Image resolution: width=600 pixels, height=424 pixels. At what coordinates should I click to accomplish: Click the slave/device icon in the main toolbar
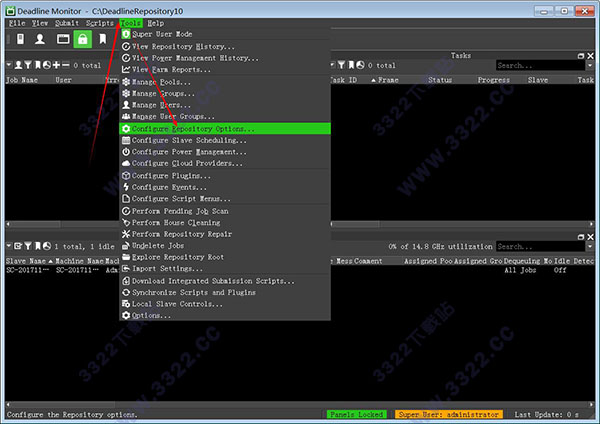point(21,39)
